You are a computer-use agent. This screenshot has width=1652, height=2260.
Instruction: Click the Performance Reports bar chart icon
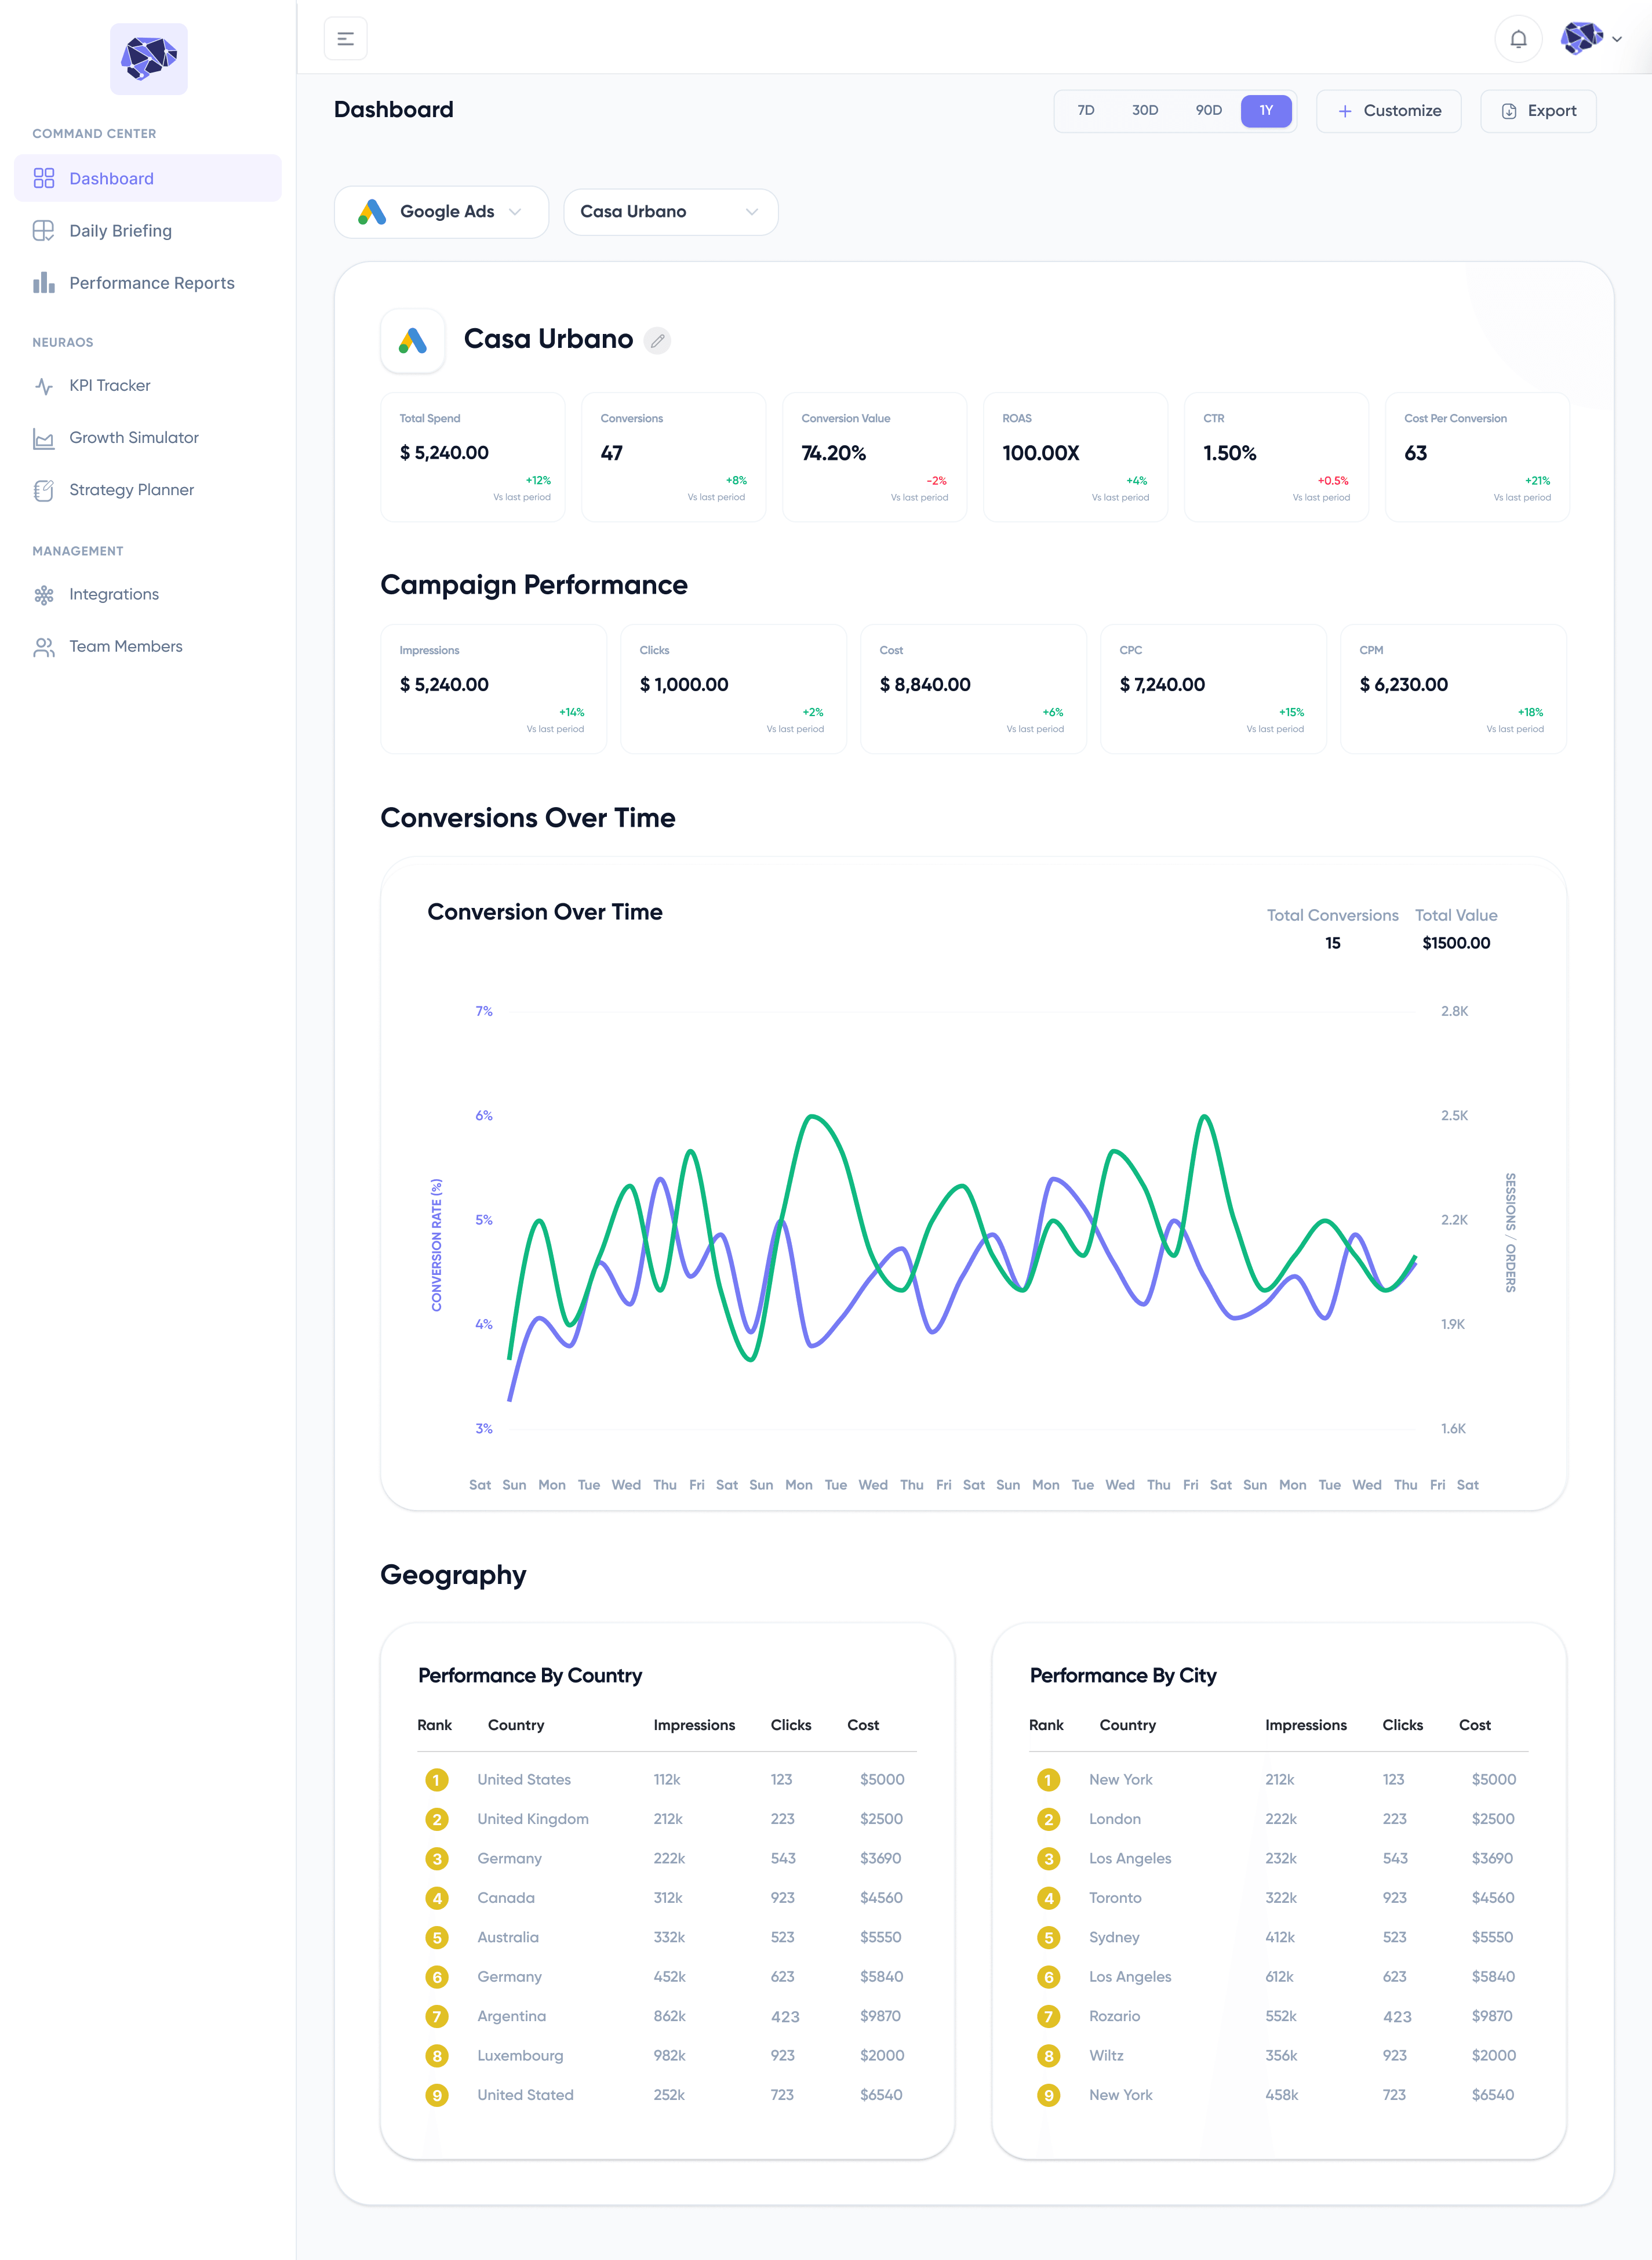click(44, 283)
